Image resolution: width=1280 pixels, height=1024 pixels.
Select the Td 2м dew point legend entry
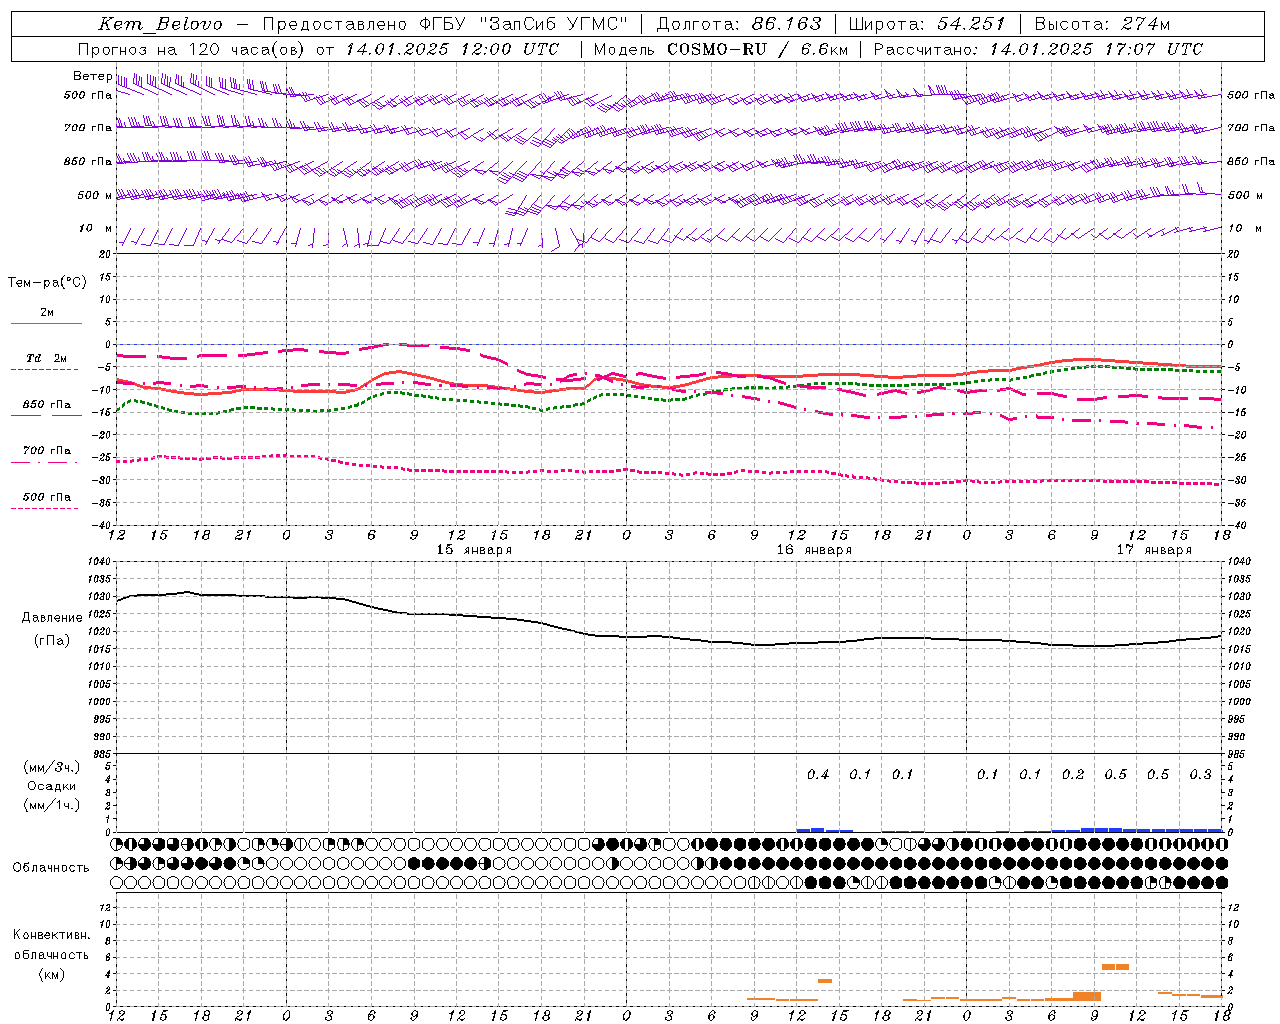click(x=46, y=358)
